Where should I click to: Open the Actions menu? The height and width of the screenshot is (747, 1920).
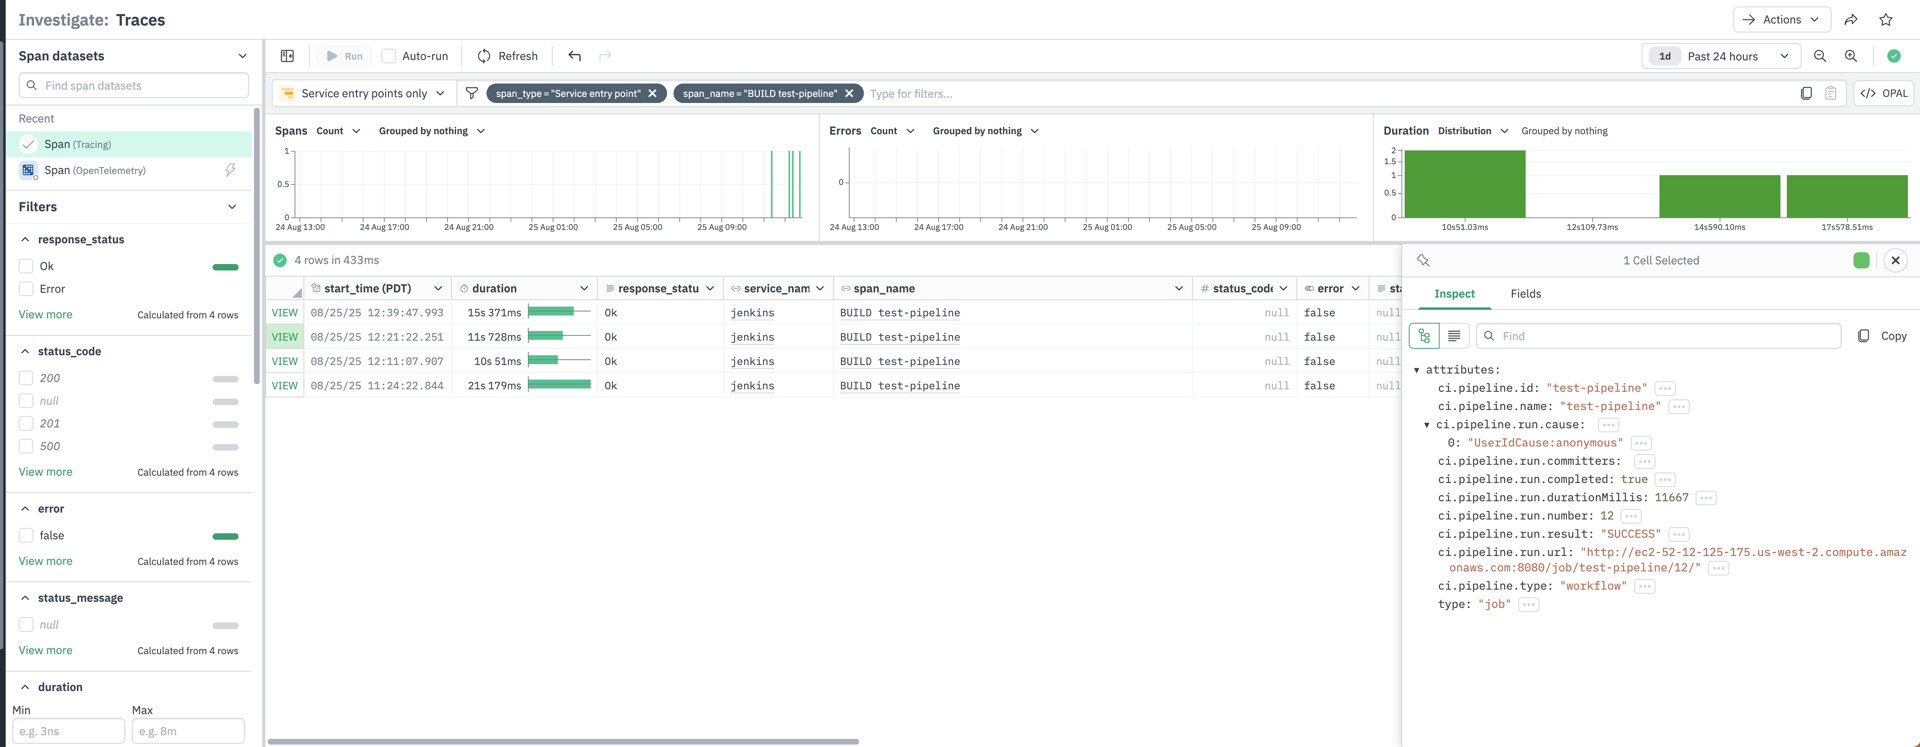(1781, 20)
